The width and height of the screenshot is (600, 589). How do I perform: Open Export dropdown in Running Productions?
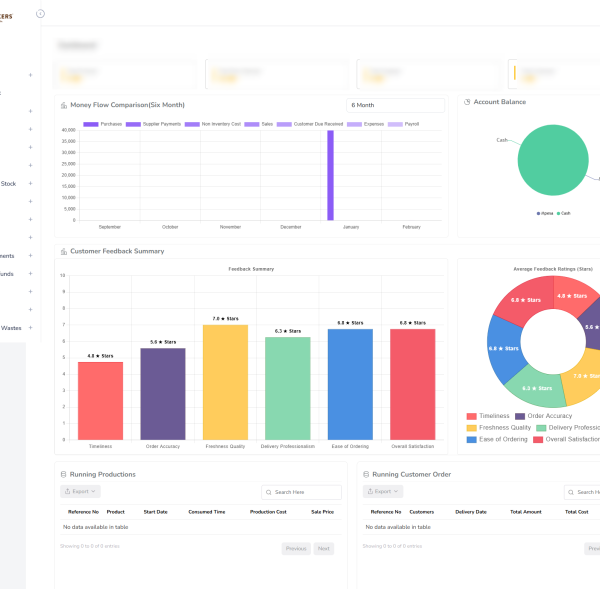click(x=80, y=492)
